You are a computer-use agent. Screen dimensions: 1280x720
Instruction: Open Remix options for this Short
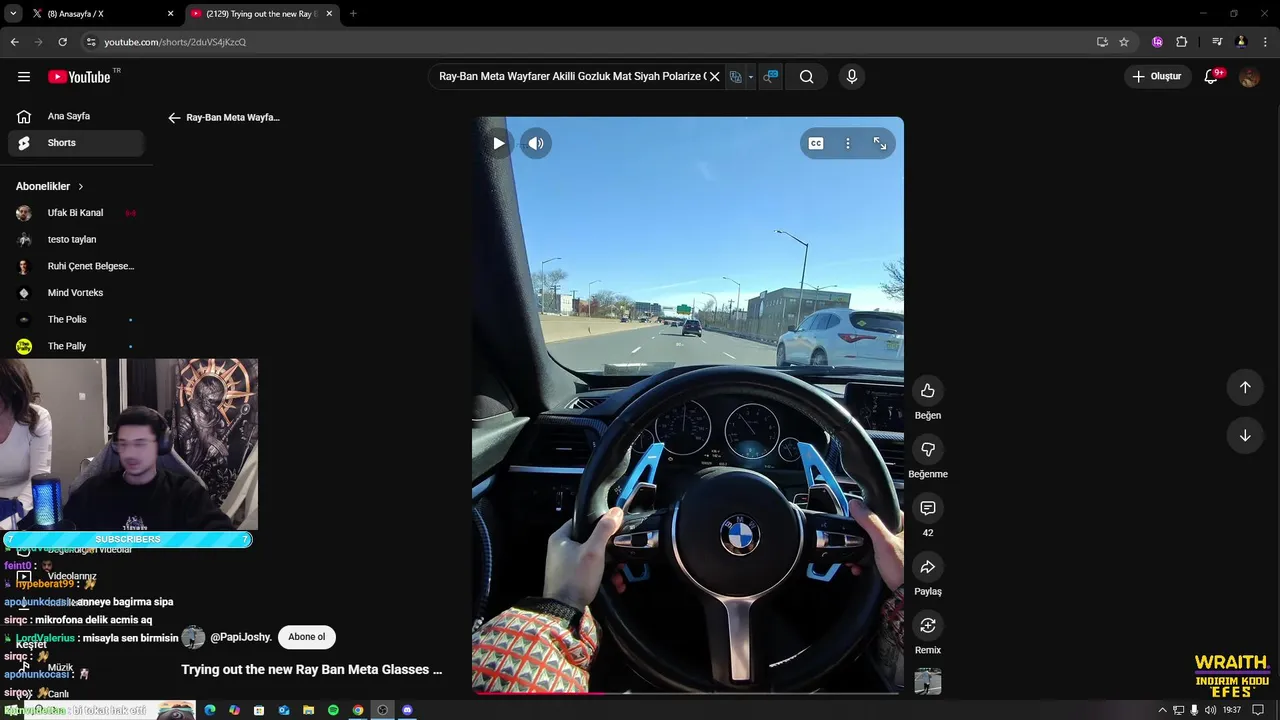pos(928,626)
